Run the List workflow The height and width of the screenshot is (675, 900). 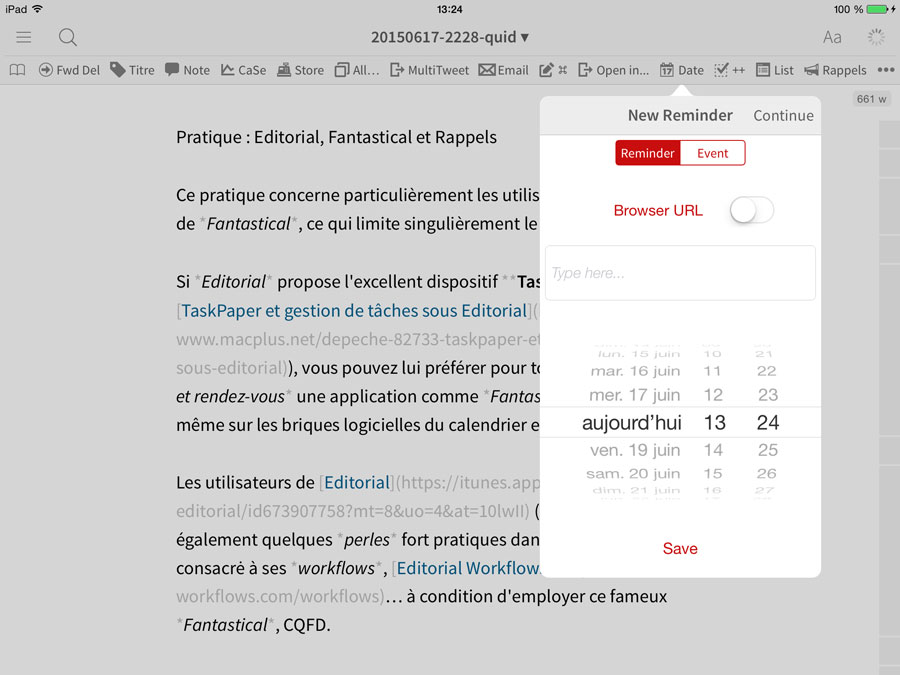(774, 70)
